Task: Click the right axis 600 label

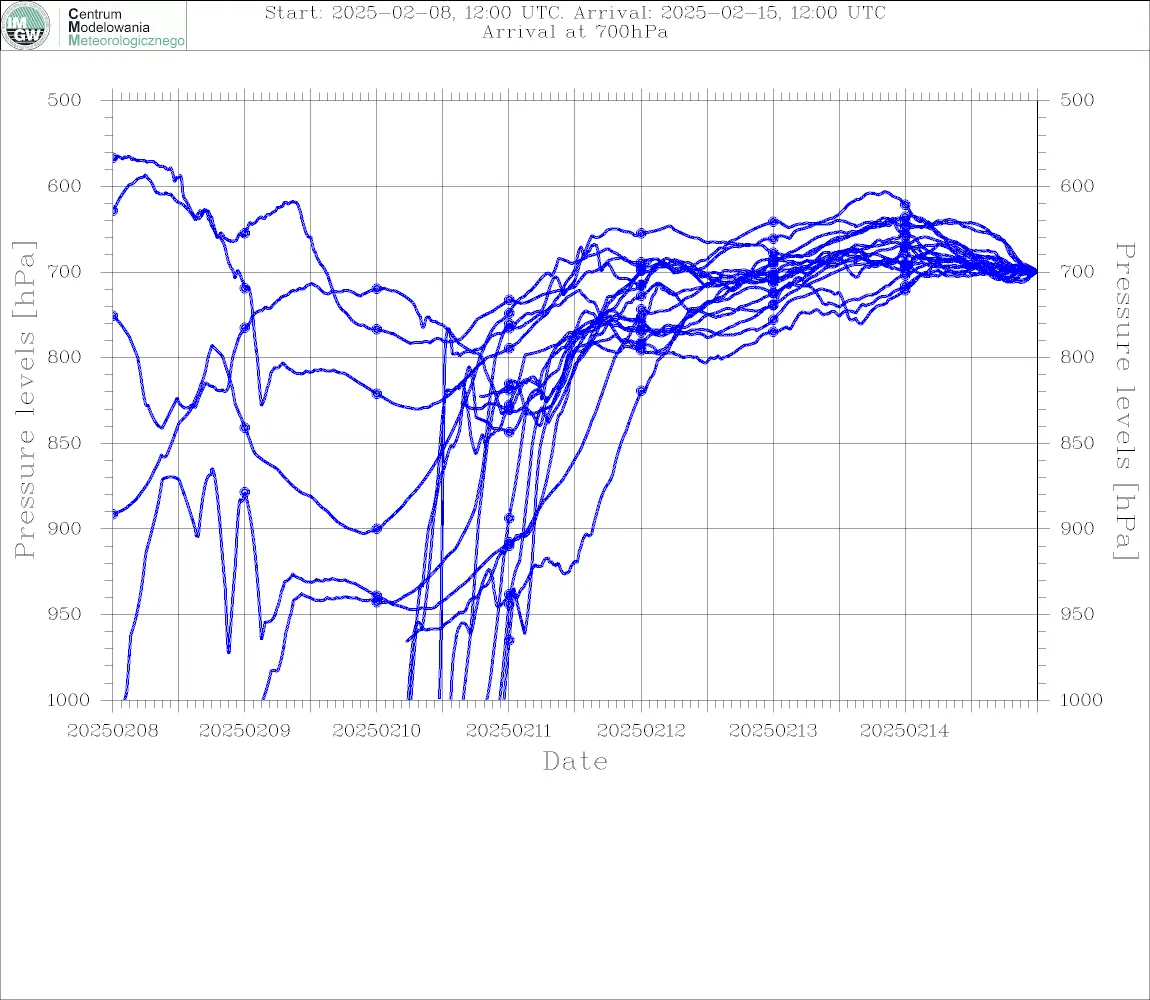Action: click(x=1077, y=186)
